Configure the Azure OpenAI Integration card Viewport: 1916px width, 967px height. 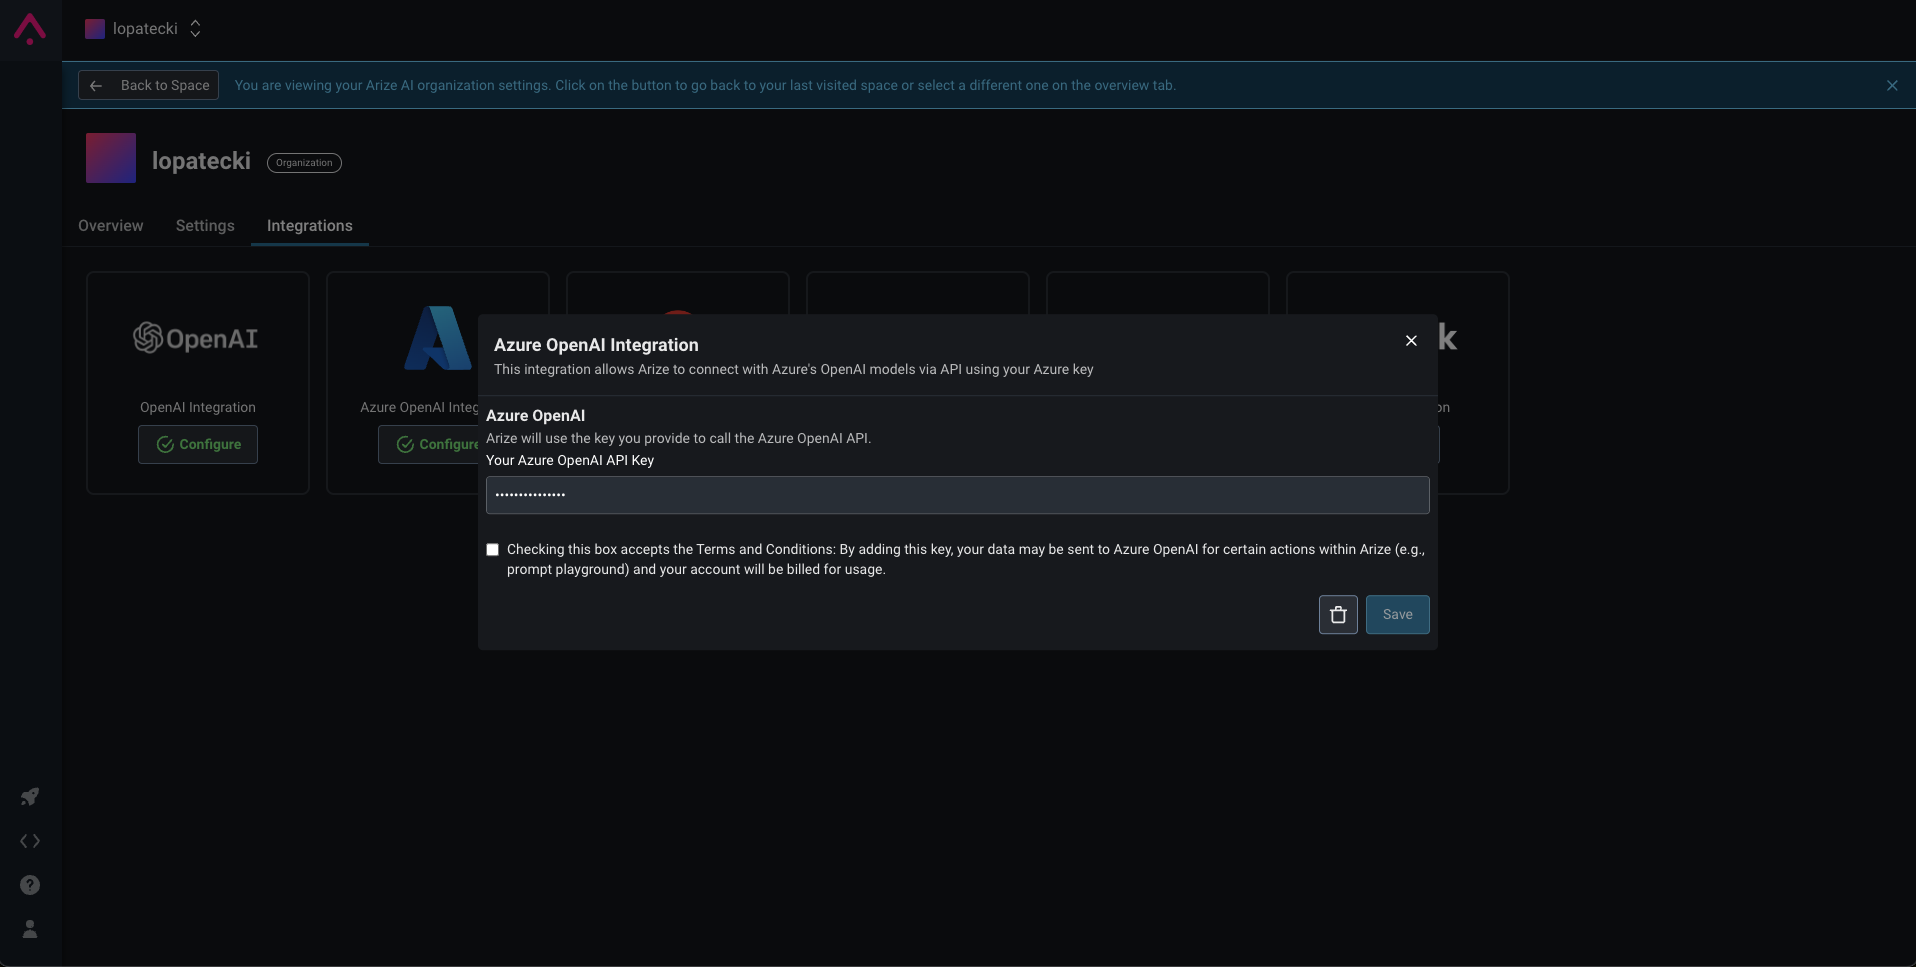[430, 444]
